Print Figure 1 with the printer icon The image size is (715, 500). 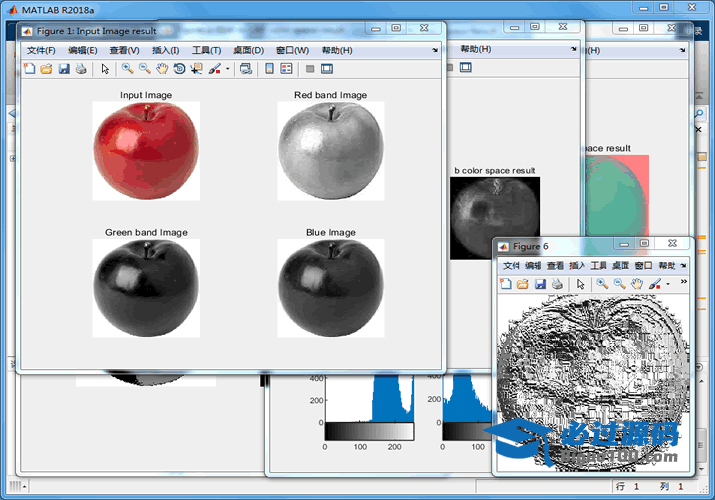tap(81, 69)
